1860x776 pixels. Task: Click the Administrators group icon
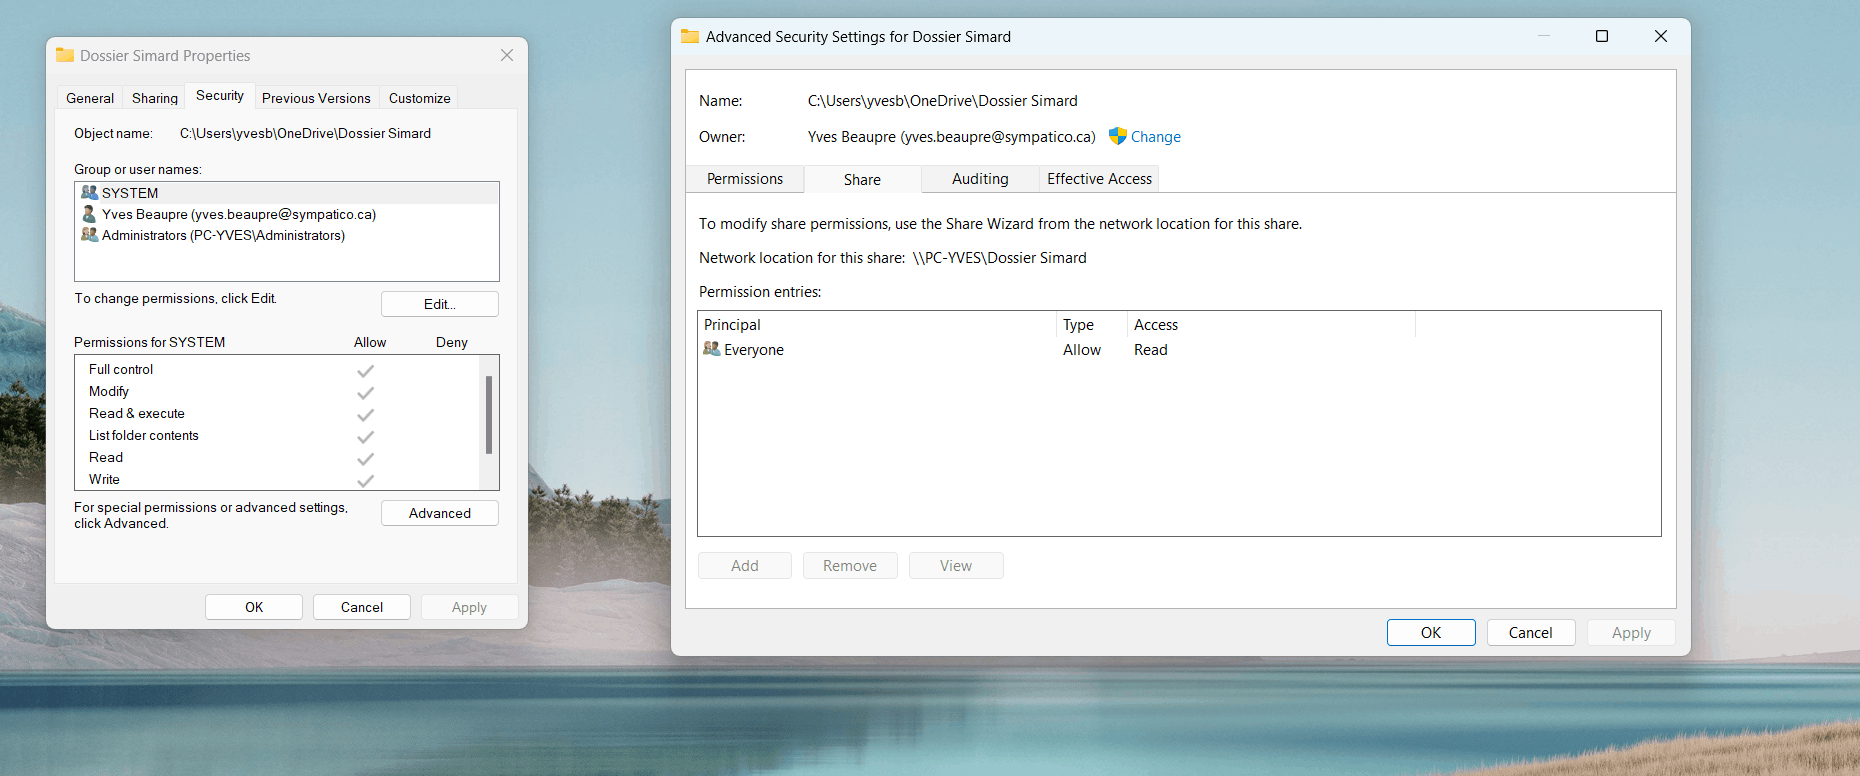pyautogui.click(x=89, y=235)
